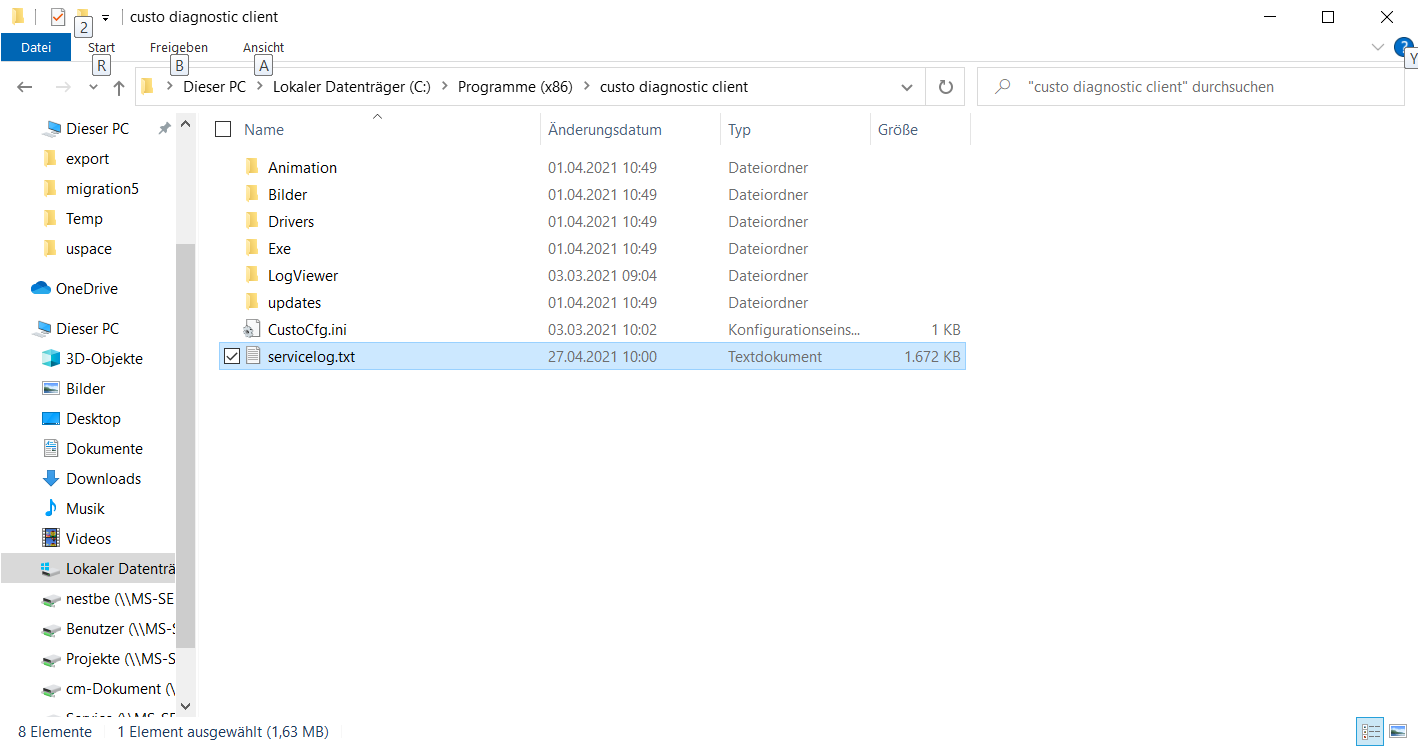The height and width of the screenshot is (747, 1418).
Task: Click 'Programme (x86)' breadcrumb
Action: click(515, 87)
